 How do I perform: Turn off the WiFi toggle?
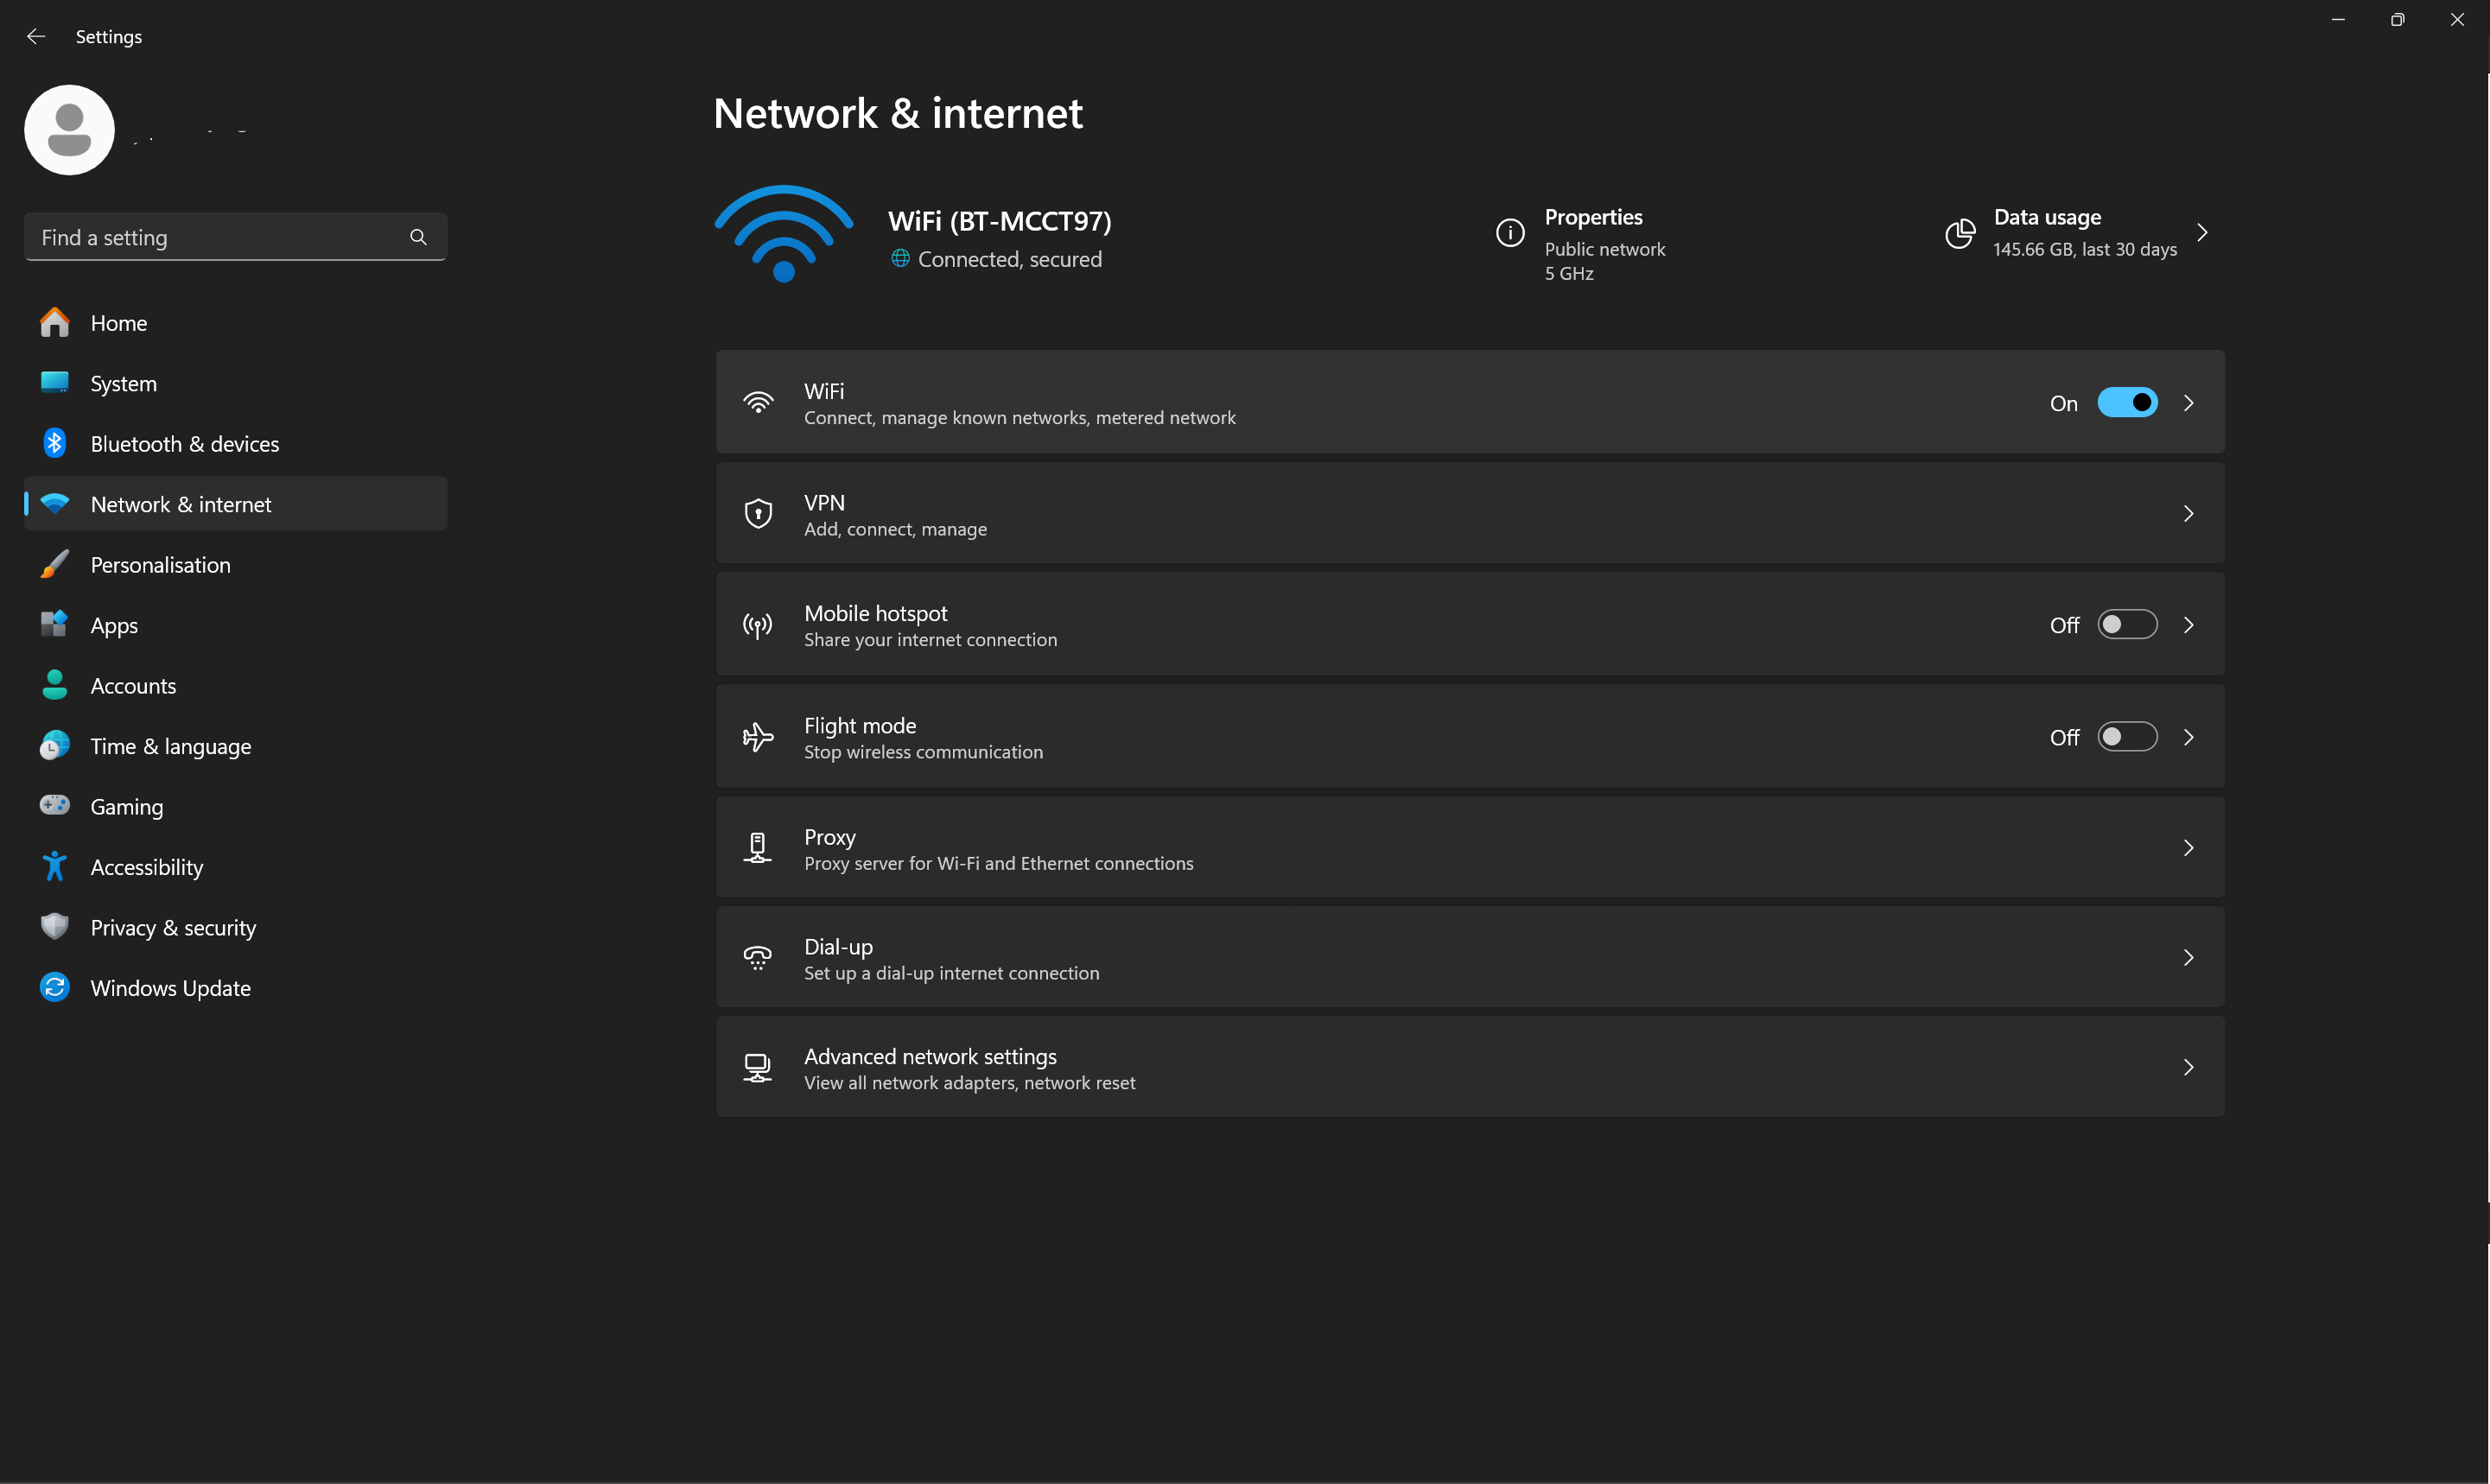click(2128, 402)
